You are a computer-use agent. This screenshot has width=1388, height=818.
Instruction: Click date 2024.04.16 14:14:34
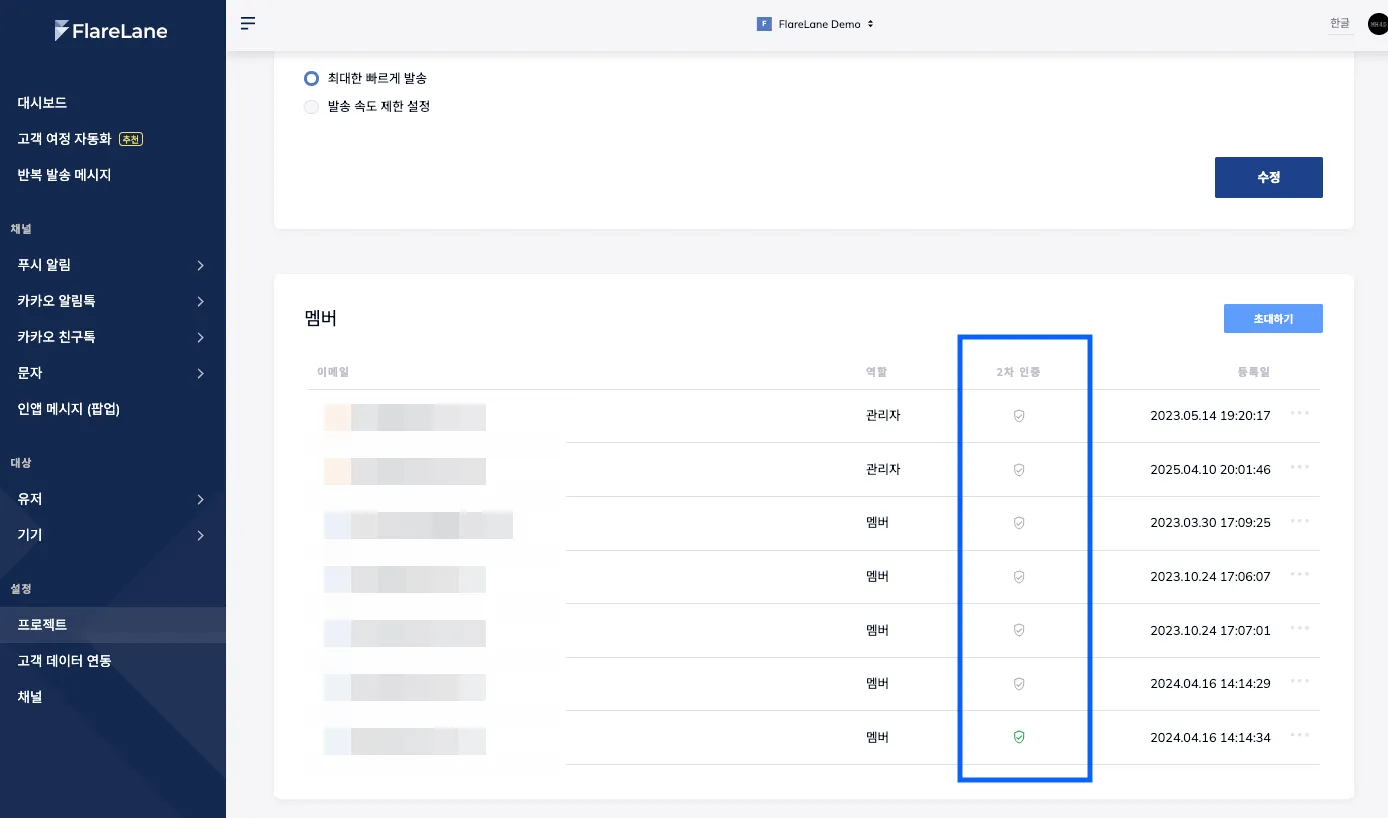tap(1210, 738)
